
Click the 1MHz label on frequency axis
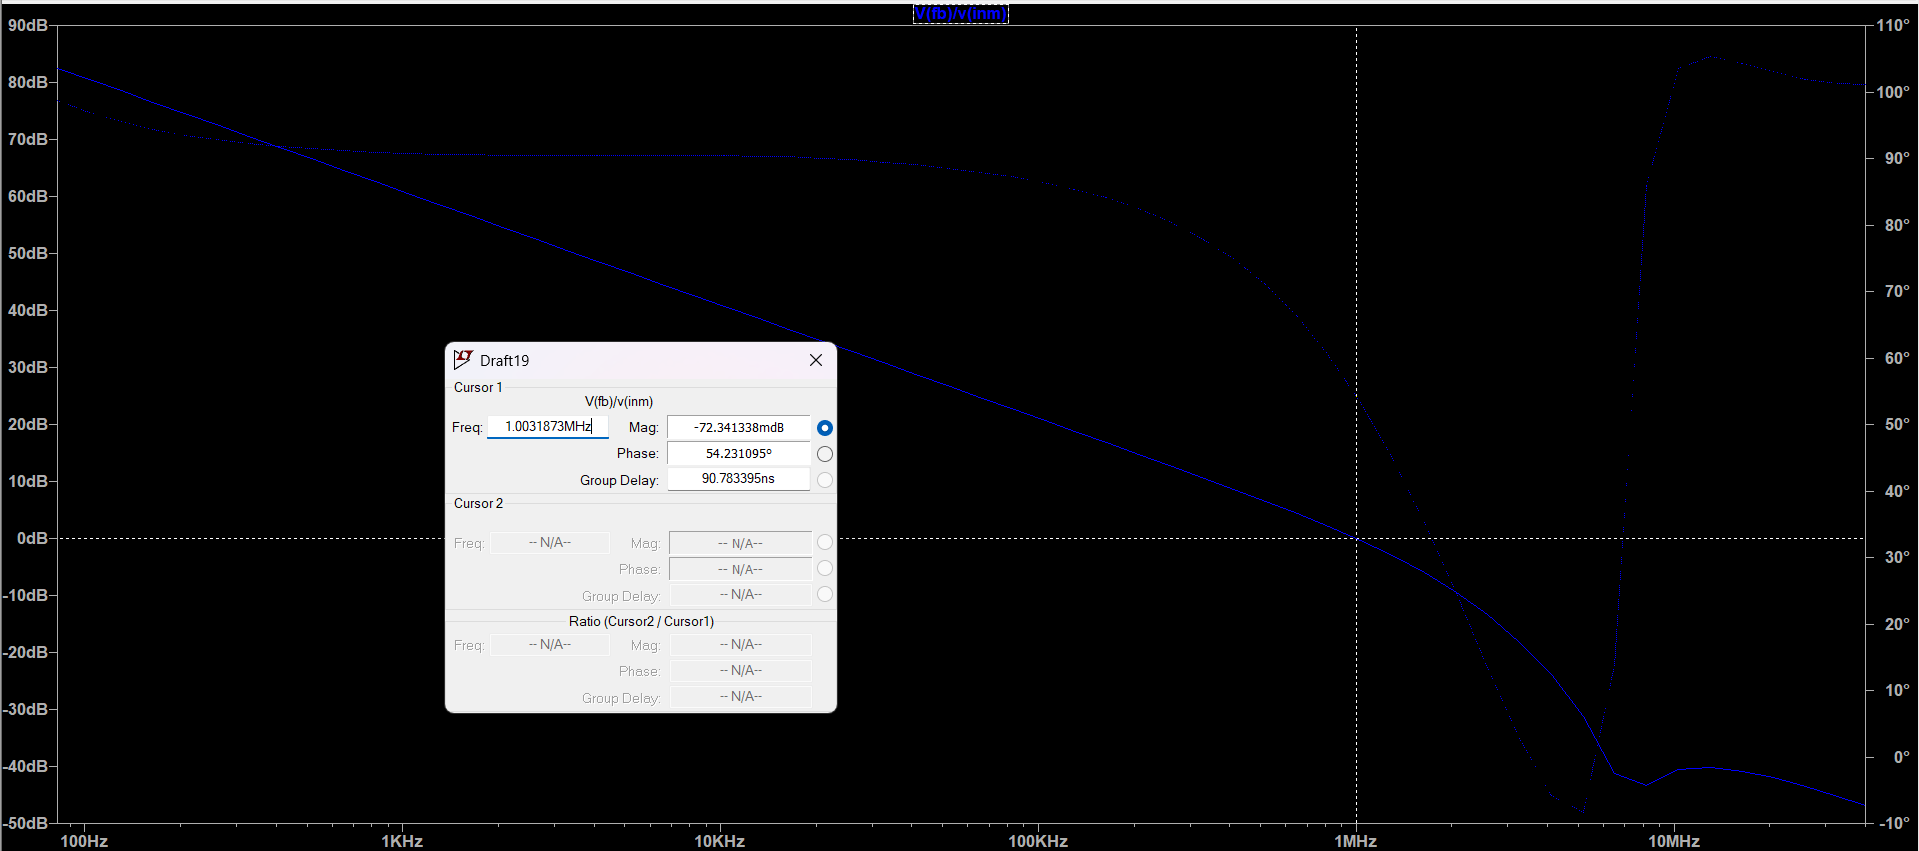click(1355, 841)
